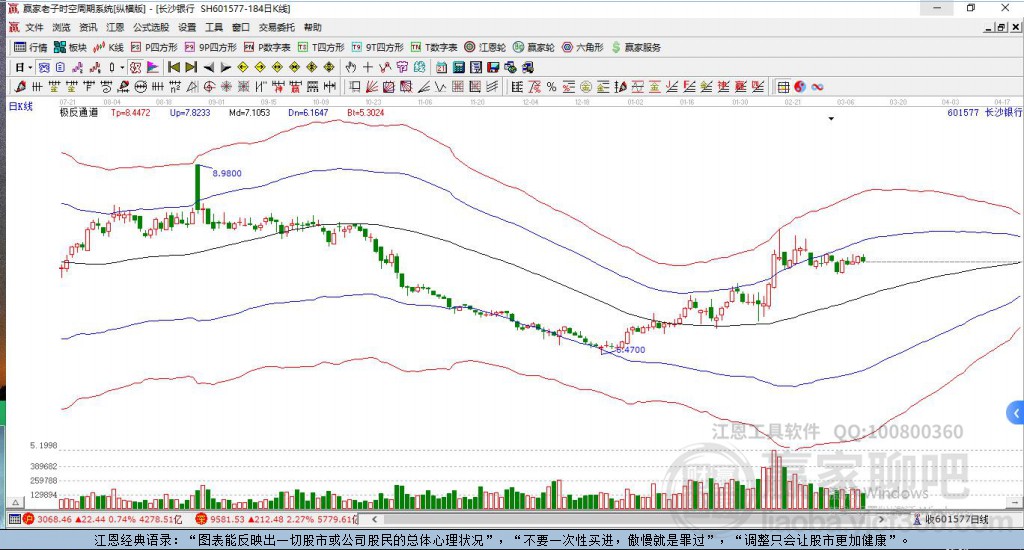Open the T四方形 tool

pyautogui.click(x=321, y=47)
